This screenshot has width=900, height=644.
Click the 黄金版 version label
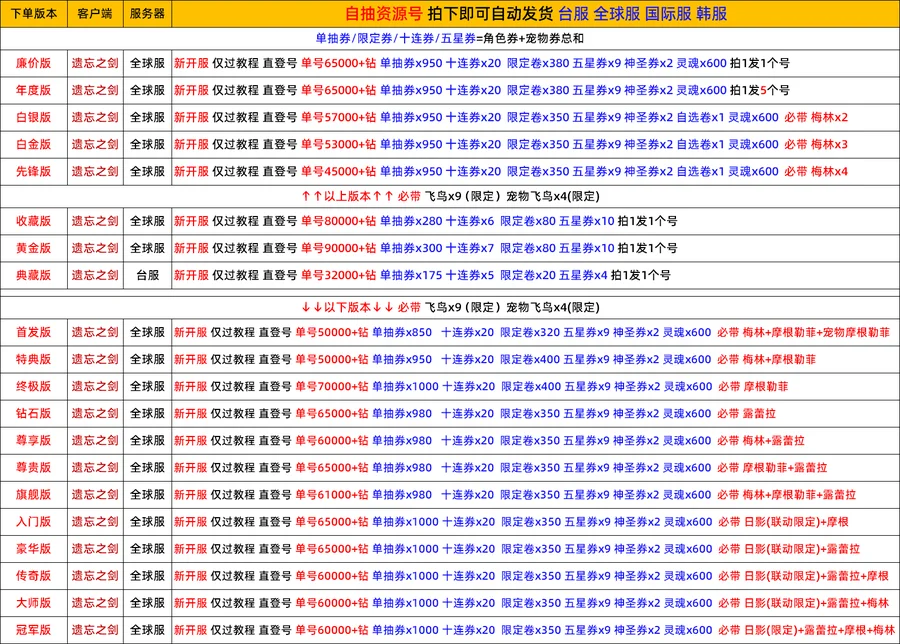click(33, 248)
